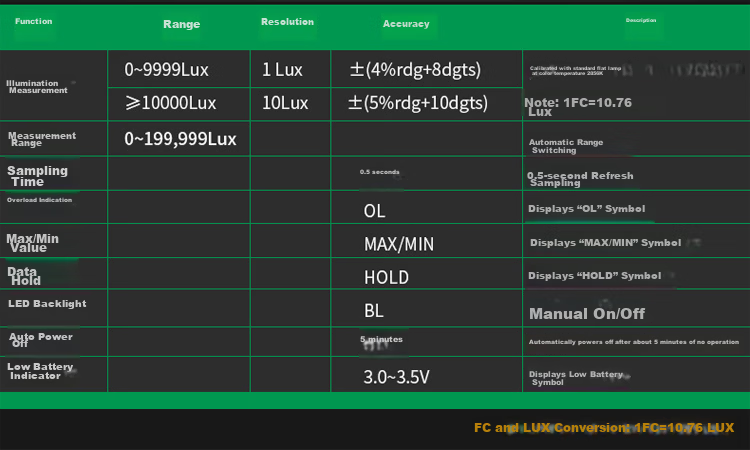The height and width of the screenshot is (450, 750).
Task: Click the 'Note: 1FC=10.76 Lux' description
Action: click(x=578, y=107)
